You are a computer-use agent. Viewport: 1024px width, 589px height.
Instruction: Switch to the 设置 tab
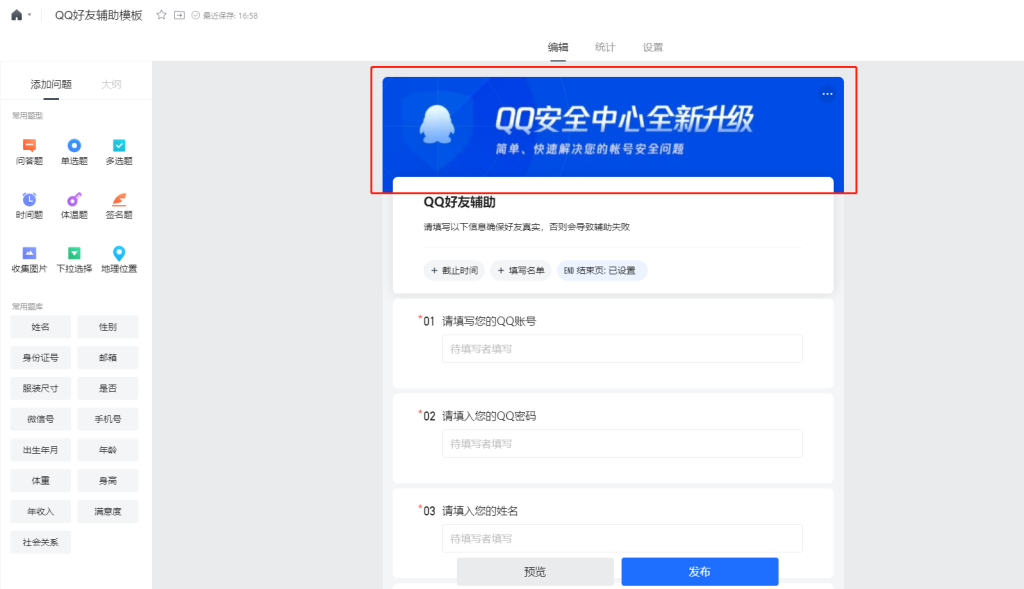652,47
